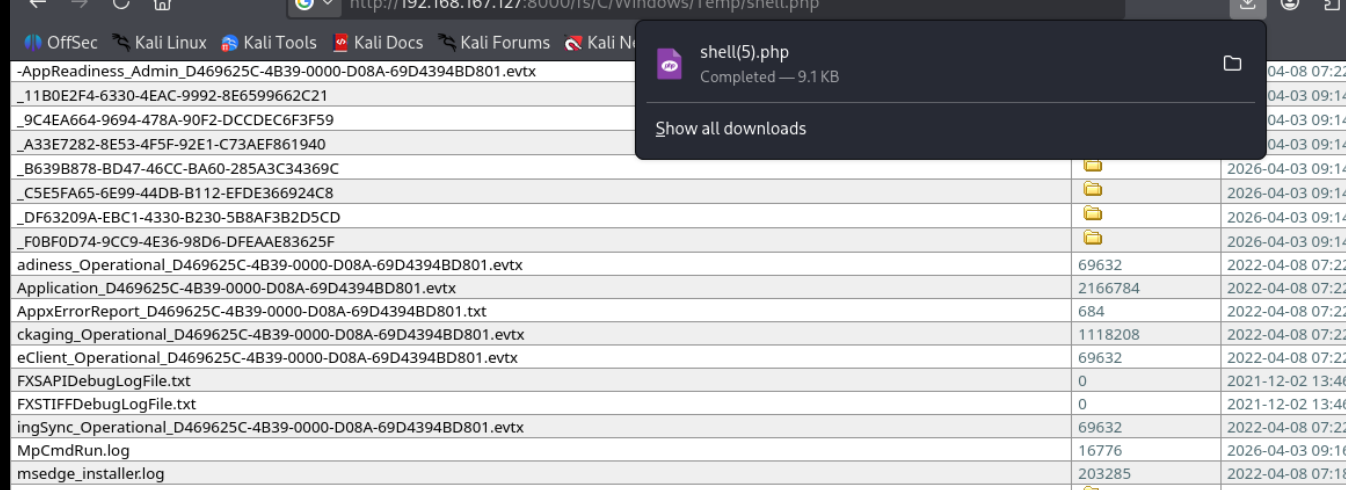The width and height of the screenshot is (1346, 490).
Task: Open the account profile icon
Action: pos(1290,4)
